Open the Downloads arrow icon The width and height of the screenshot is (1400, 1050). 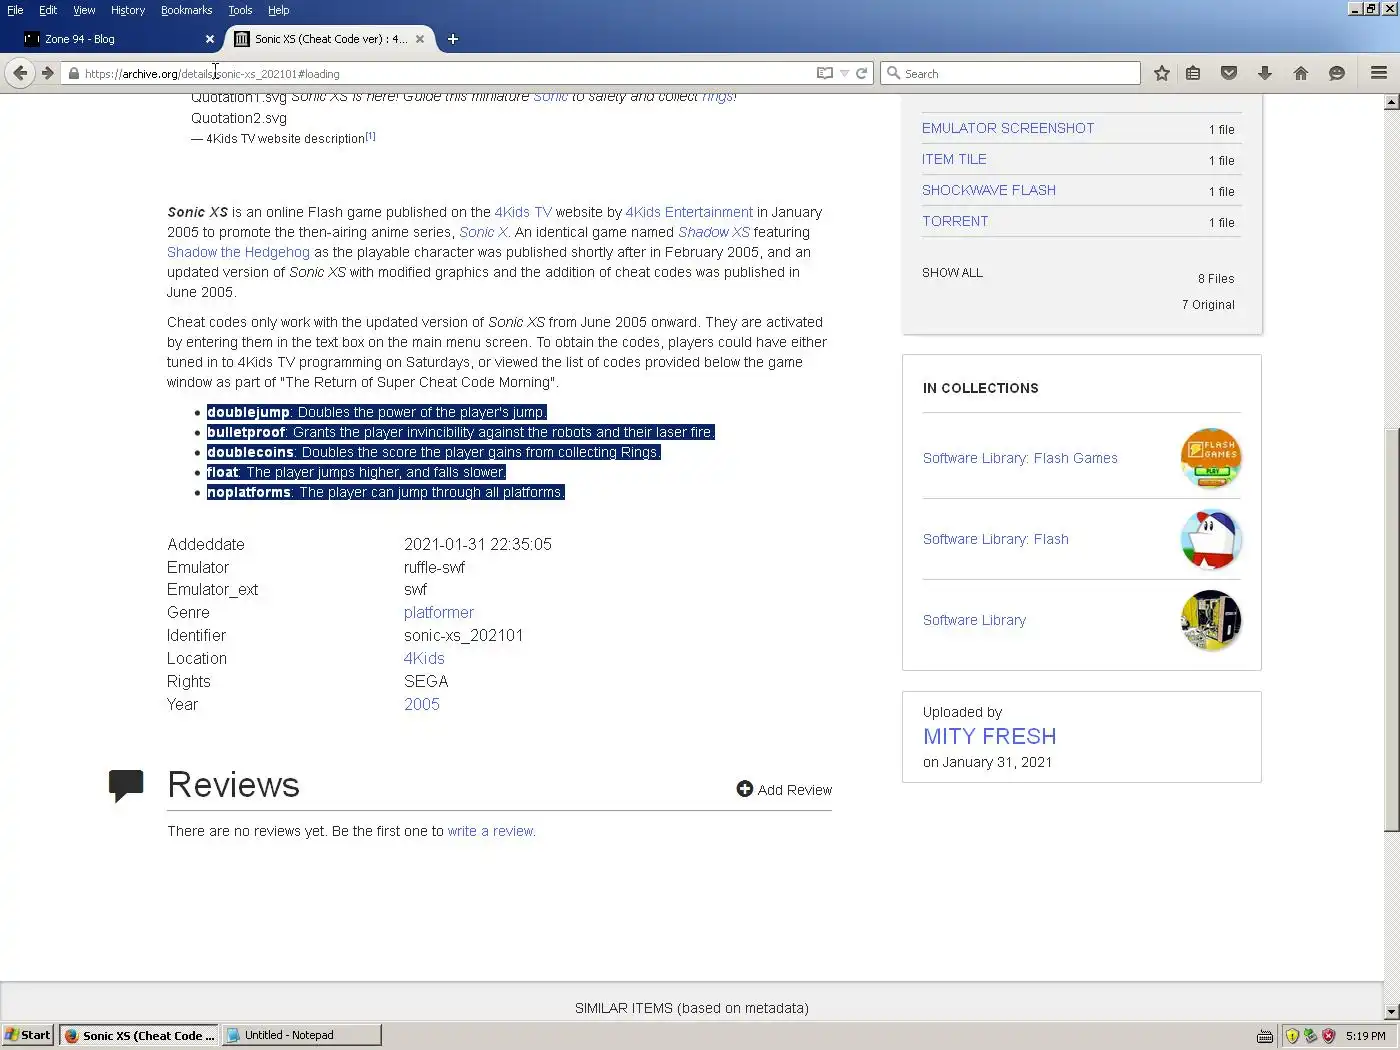1264,73
